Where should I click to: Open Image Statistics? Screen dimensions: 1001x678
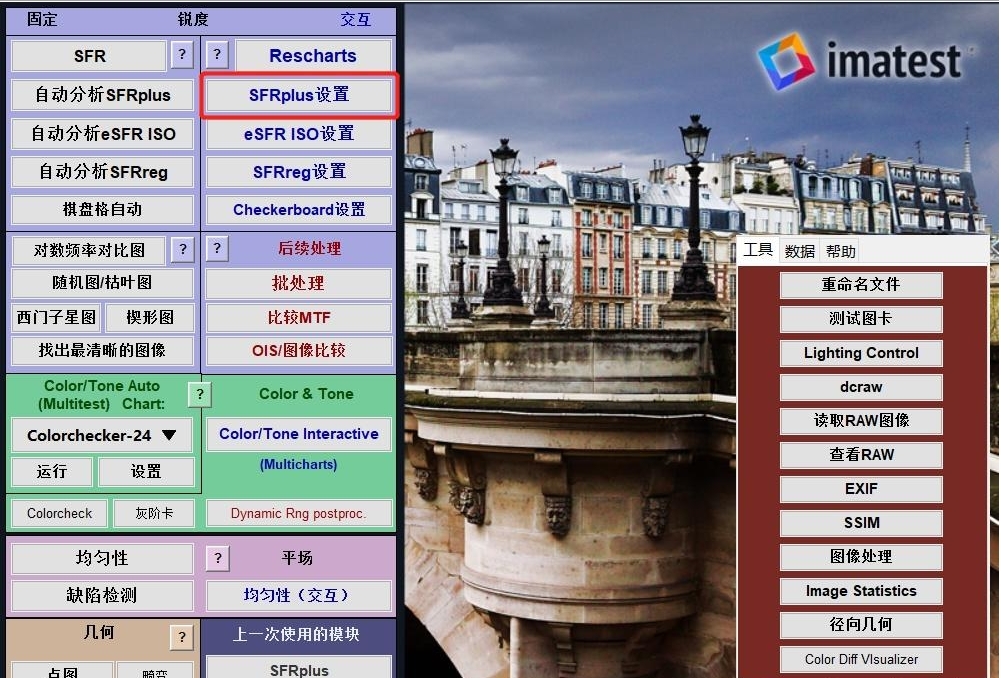click(x=861, y=591)
